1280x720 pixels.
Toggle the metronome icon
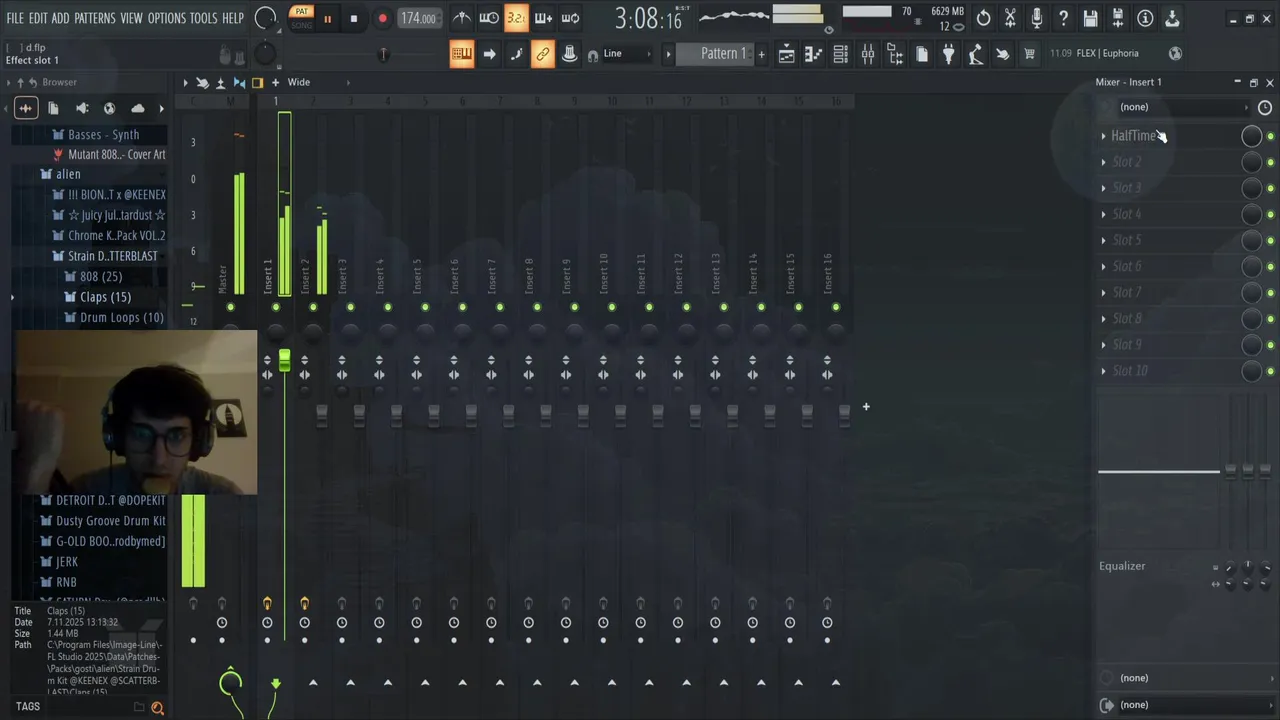[x=461, y=18]
